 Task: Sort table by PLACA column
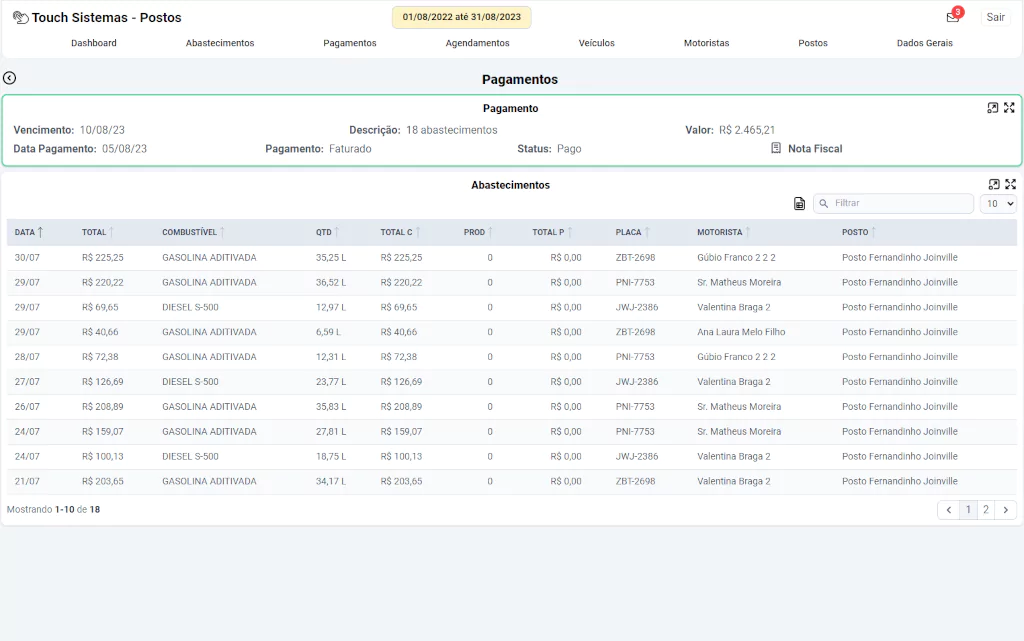(x=633, y=232)
